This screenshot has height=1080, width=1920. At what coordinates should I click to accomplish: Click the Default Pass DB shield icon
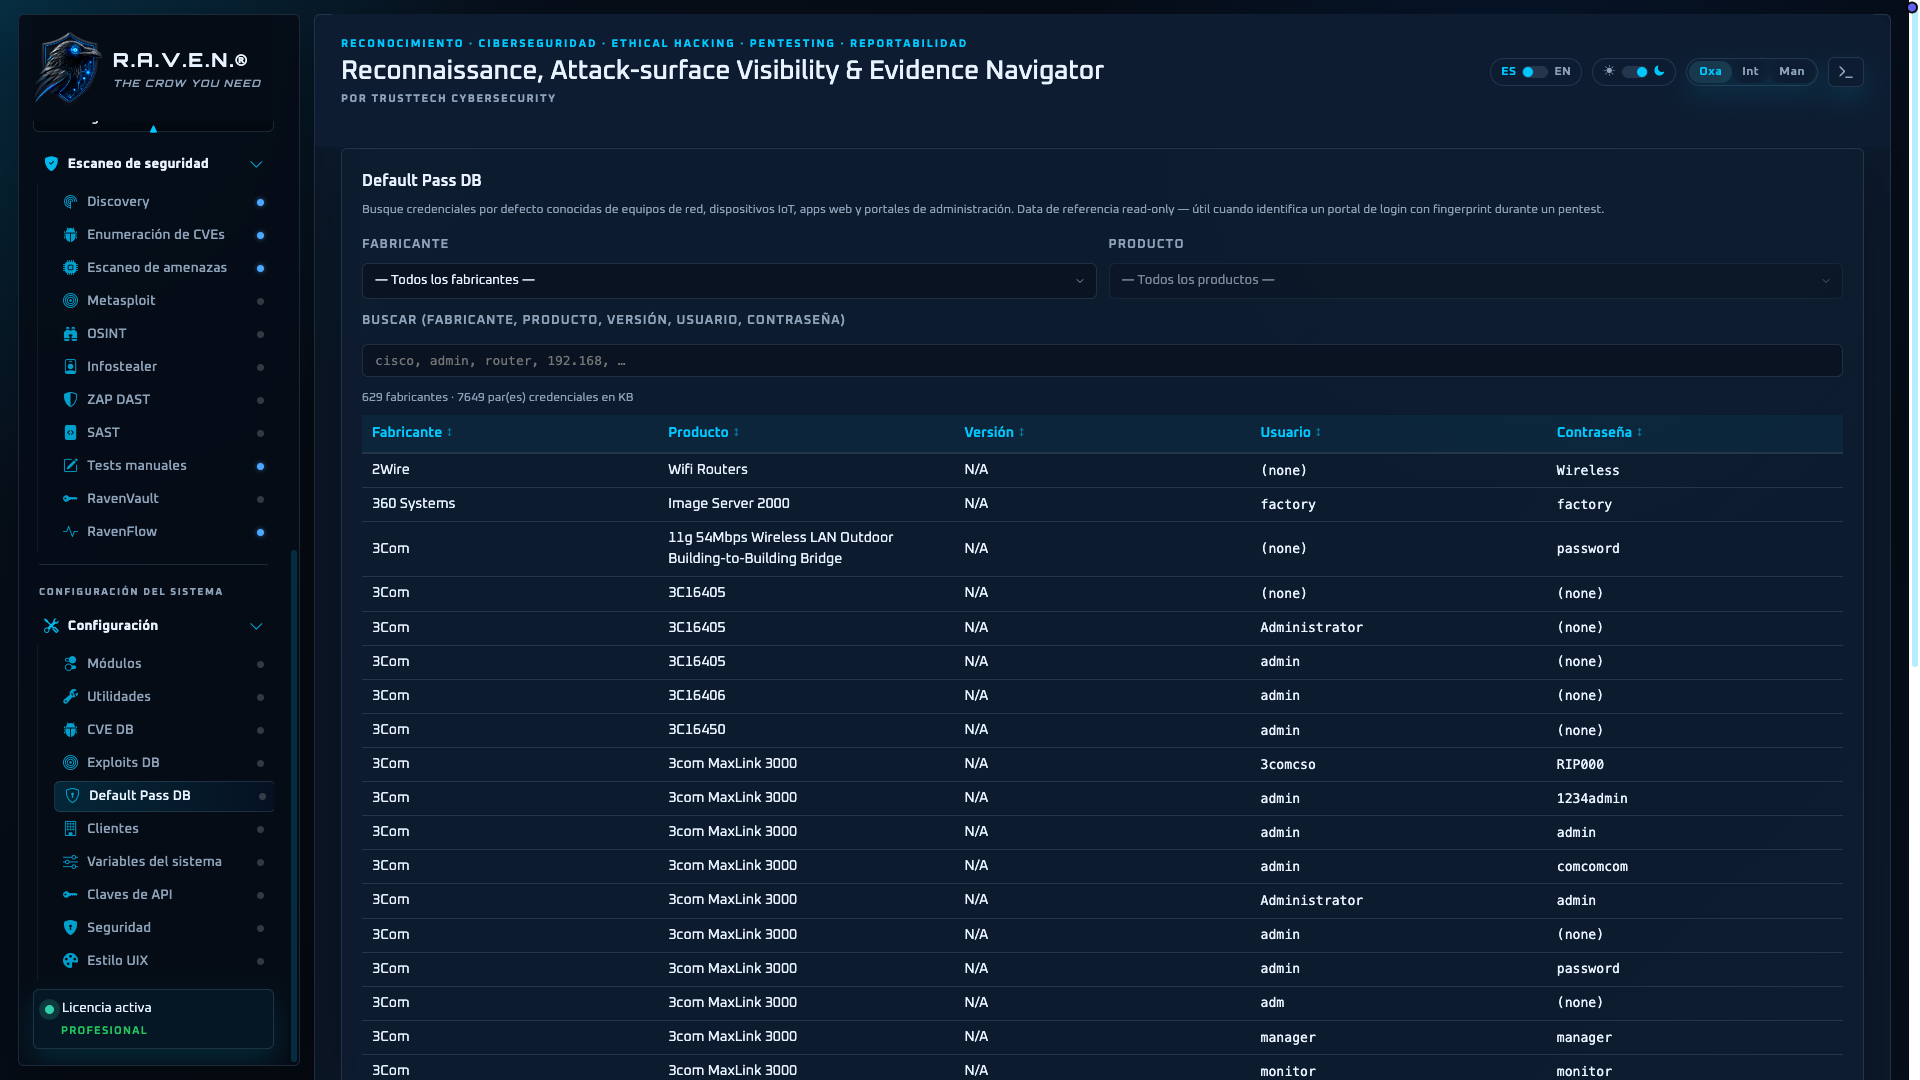pyautogui.click(x=72, y=796)
